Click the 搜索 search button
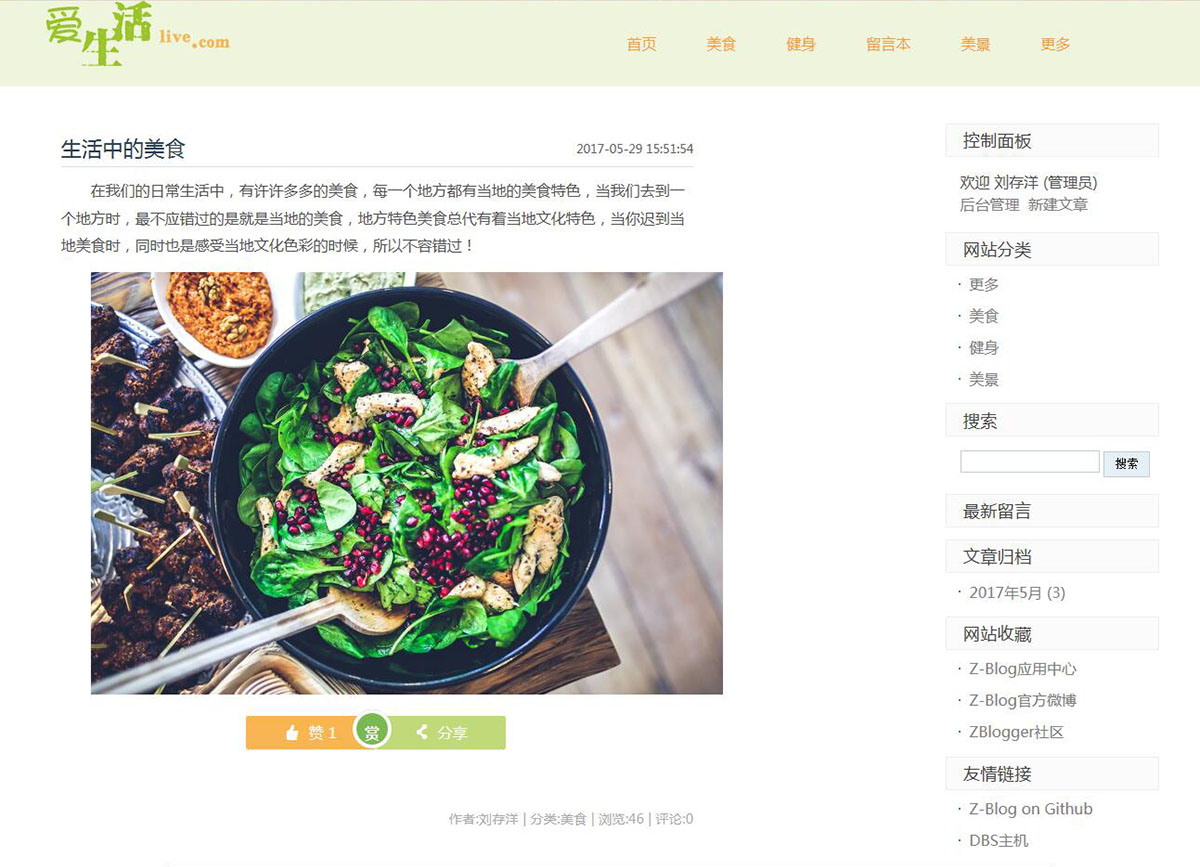The height and width of the screenshot is (867, 1200). pyautogui.click(x=1127, y=464)
